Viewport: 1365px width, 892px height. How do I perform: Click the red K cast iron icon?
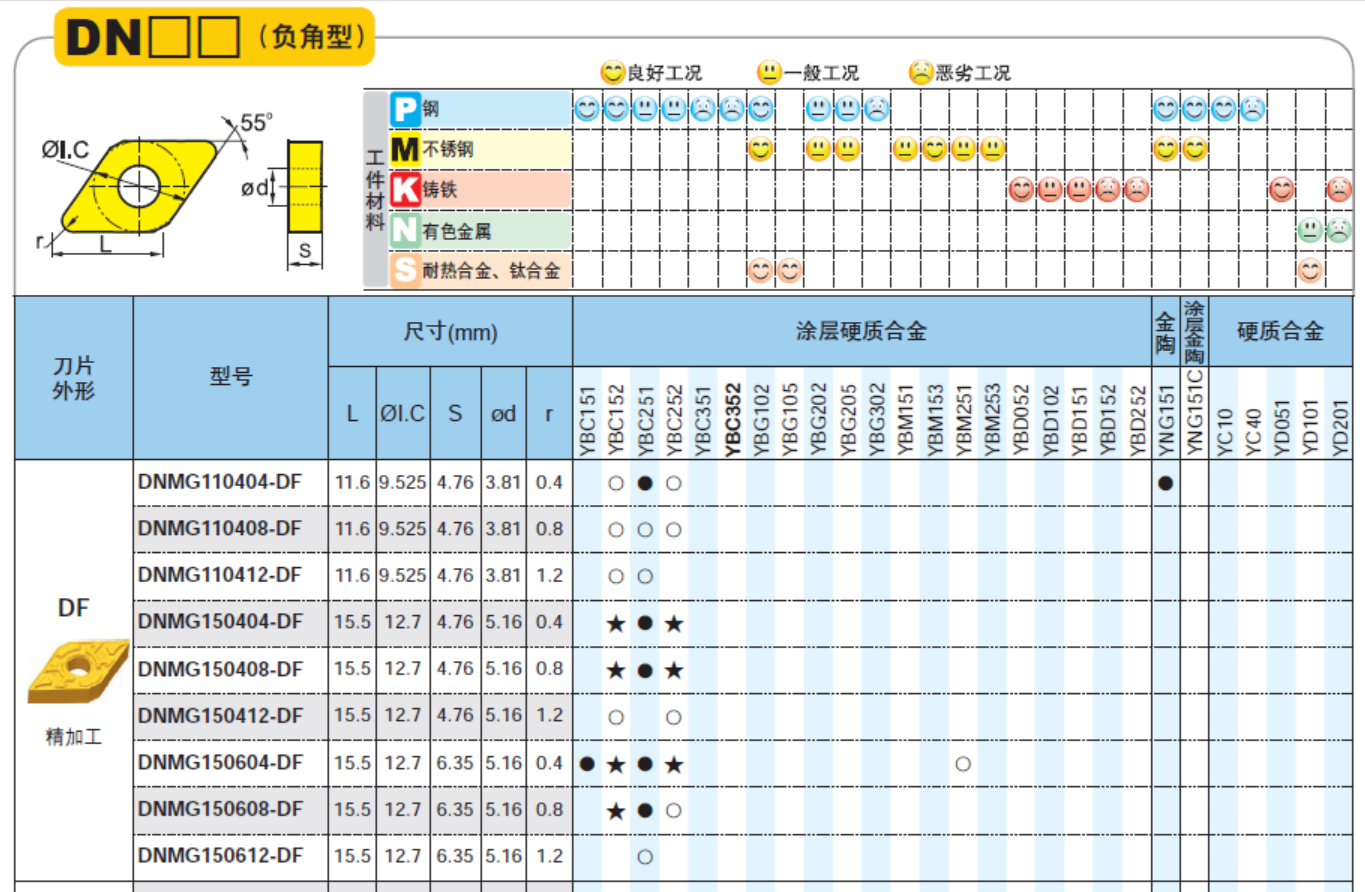point(405,190)
